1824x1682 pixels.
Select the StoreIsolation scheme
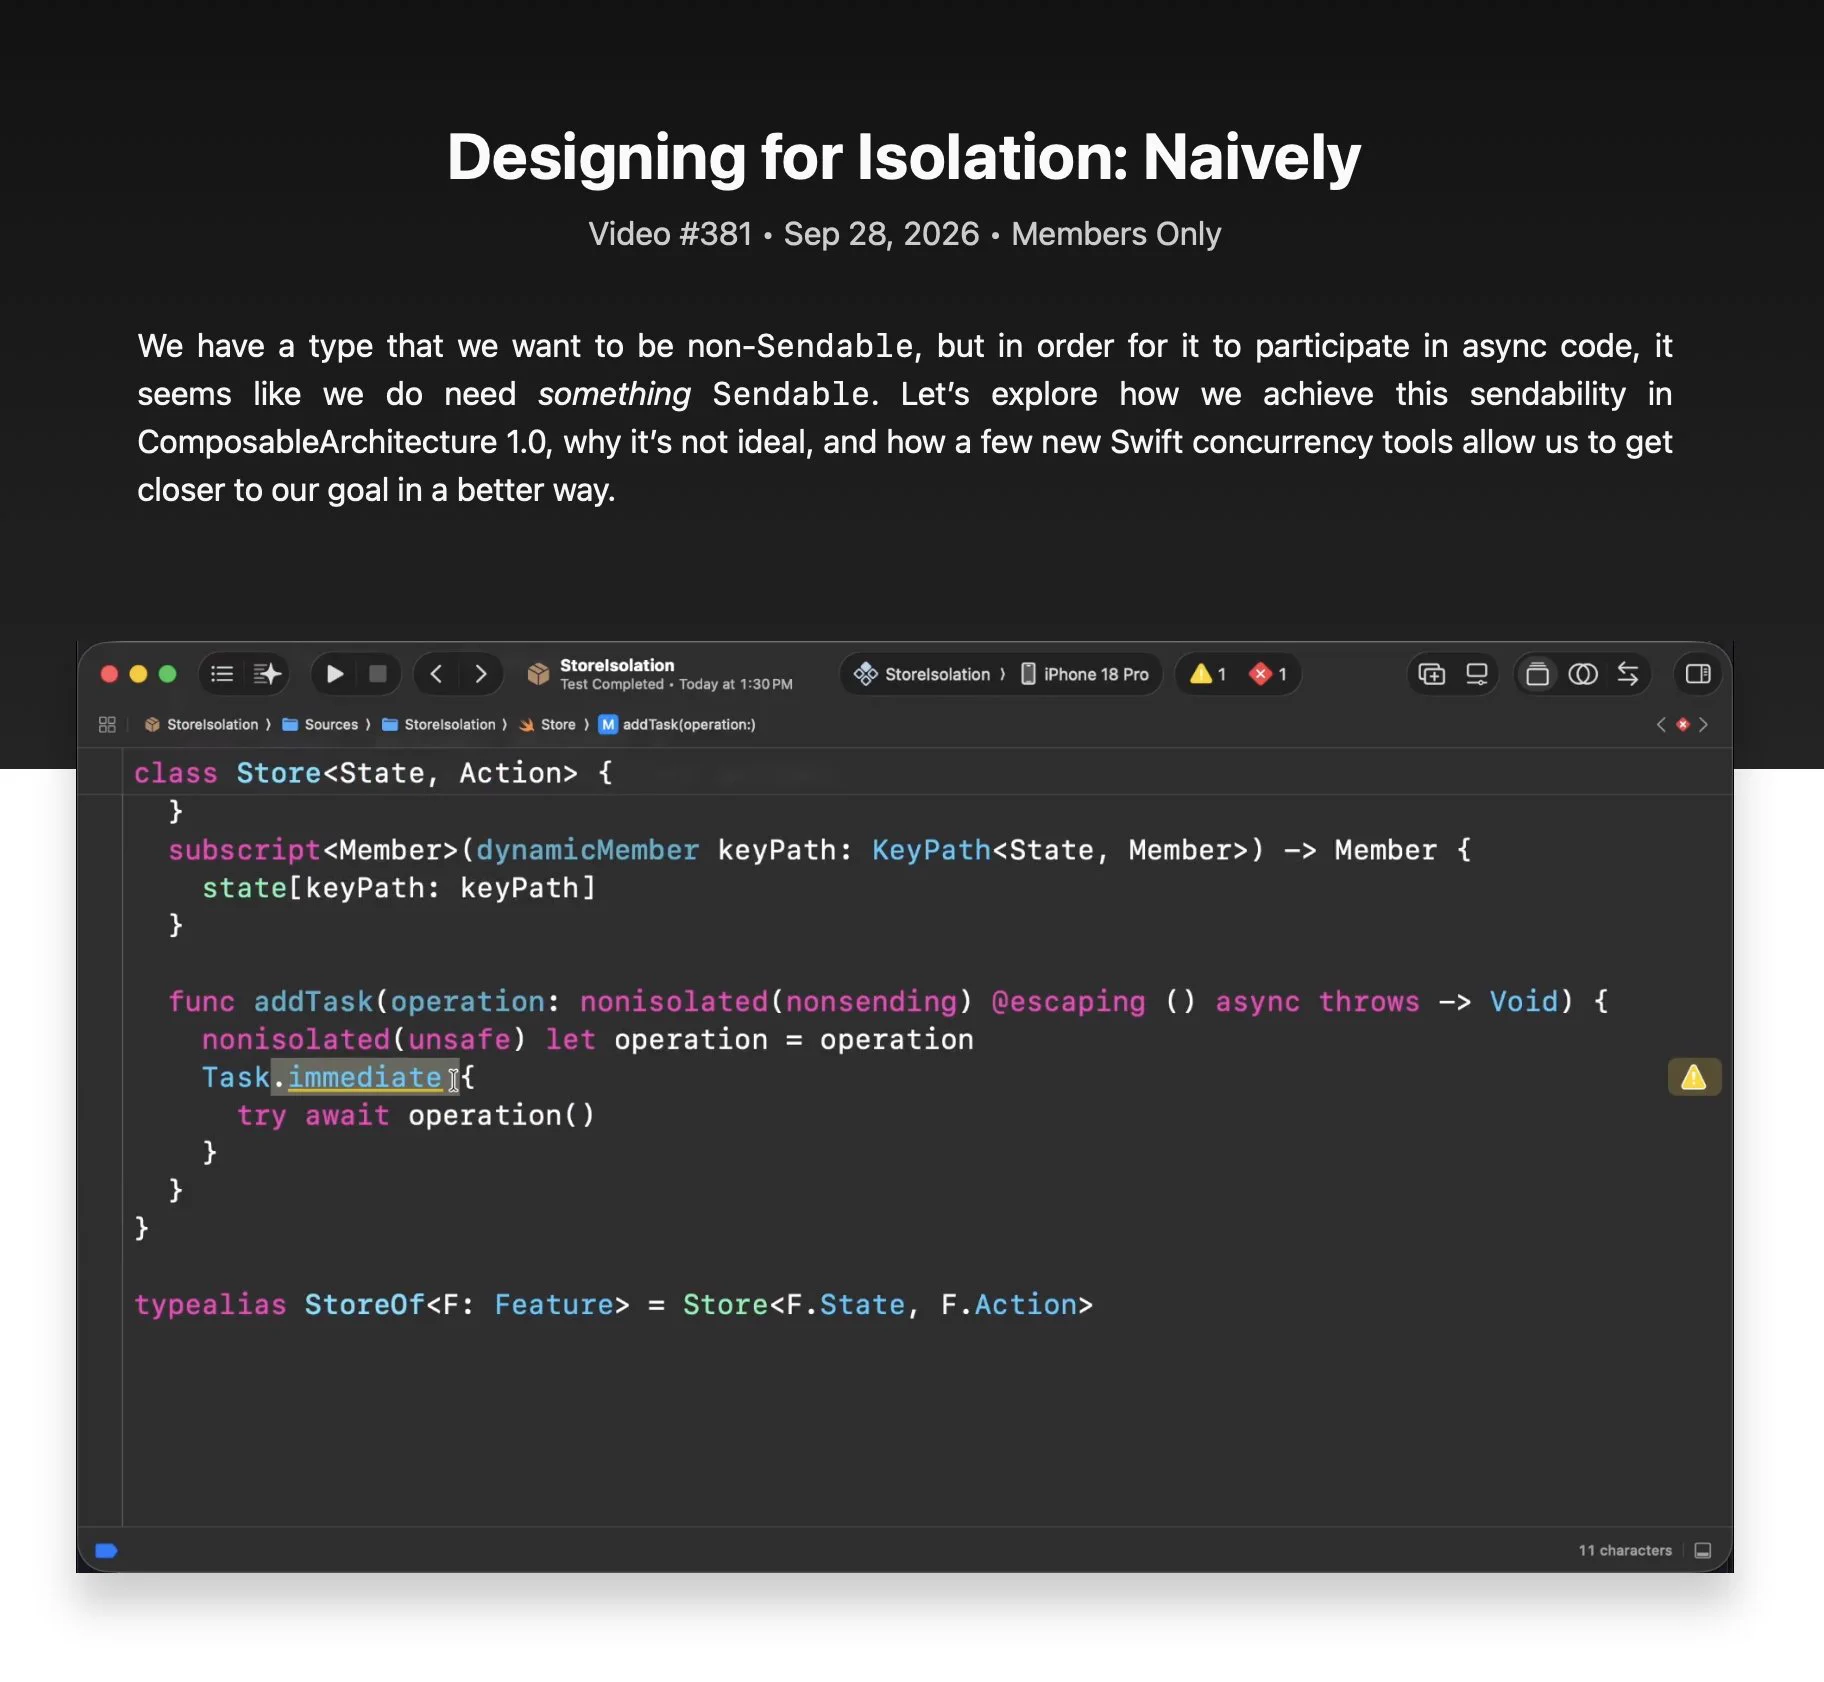922,674
